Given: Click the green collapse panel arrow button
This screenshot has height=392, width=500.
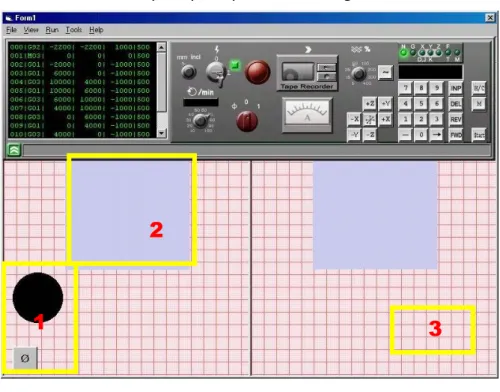Looking at the screenshot, I should [14, 150].
